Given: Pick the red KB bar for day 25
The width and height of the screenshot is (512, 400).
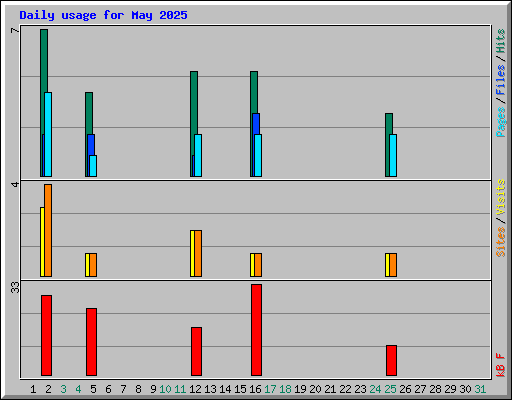Looking at the screenshot, I should coord(391,360).
